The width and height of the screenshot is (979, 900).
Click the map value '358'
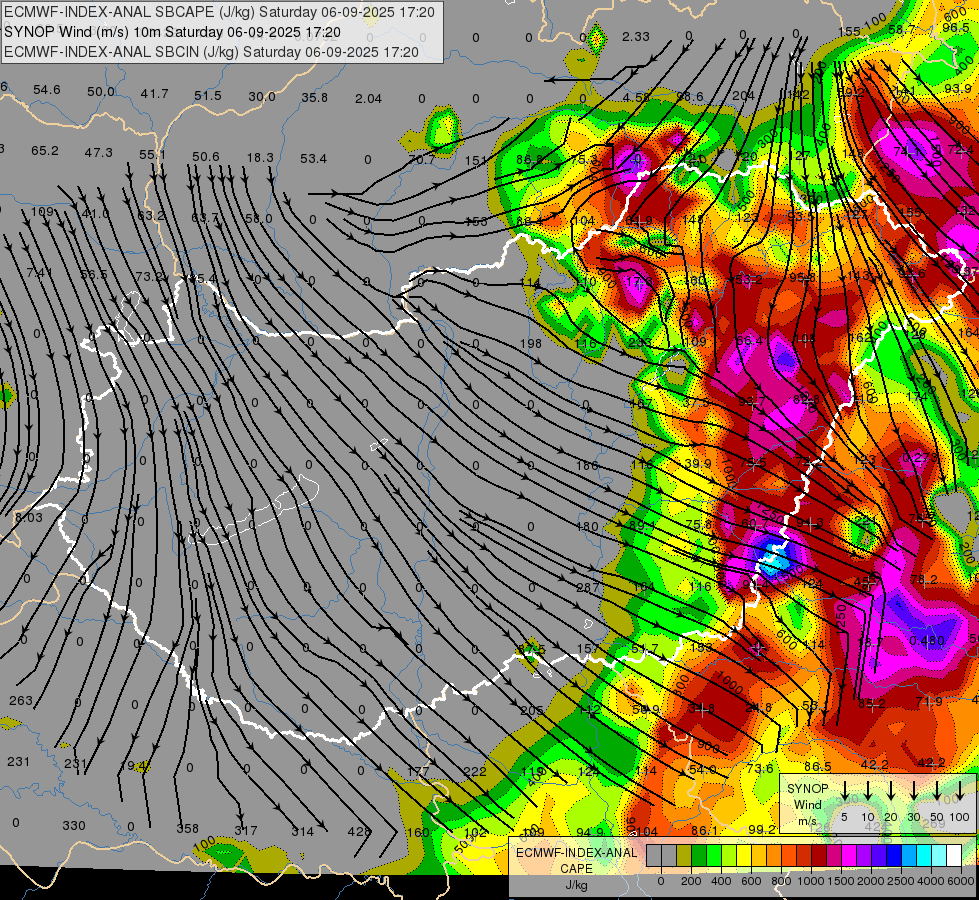pyautogui.click(x=187, y=829)
